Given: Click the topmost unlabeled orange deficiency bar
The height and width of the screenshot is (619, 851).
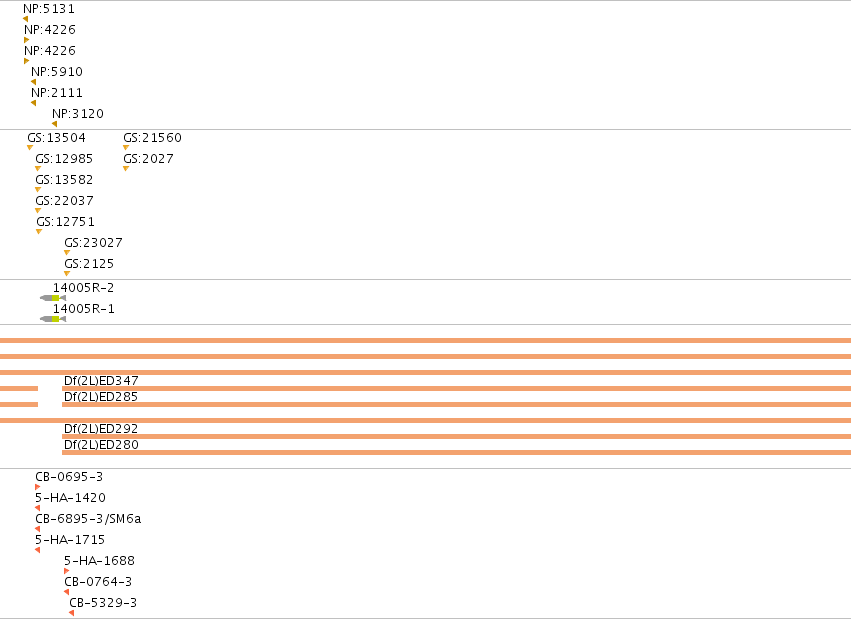Looking at the screenshot, I should point(426,341).
